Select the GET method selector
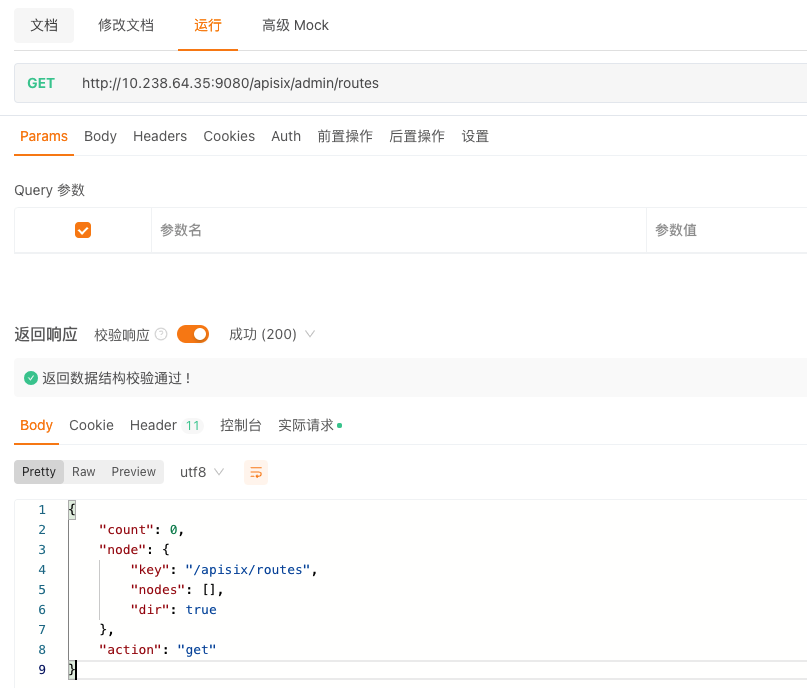The height and width of the screenshot is (688, 807). click(x=41, y=83)
